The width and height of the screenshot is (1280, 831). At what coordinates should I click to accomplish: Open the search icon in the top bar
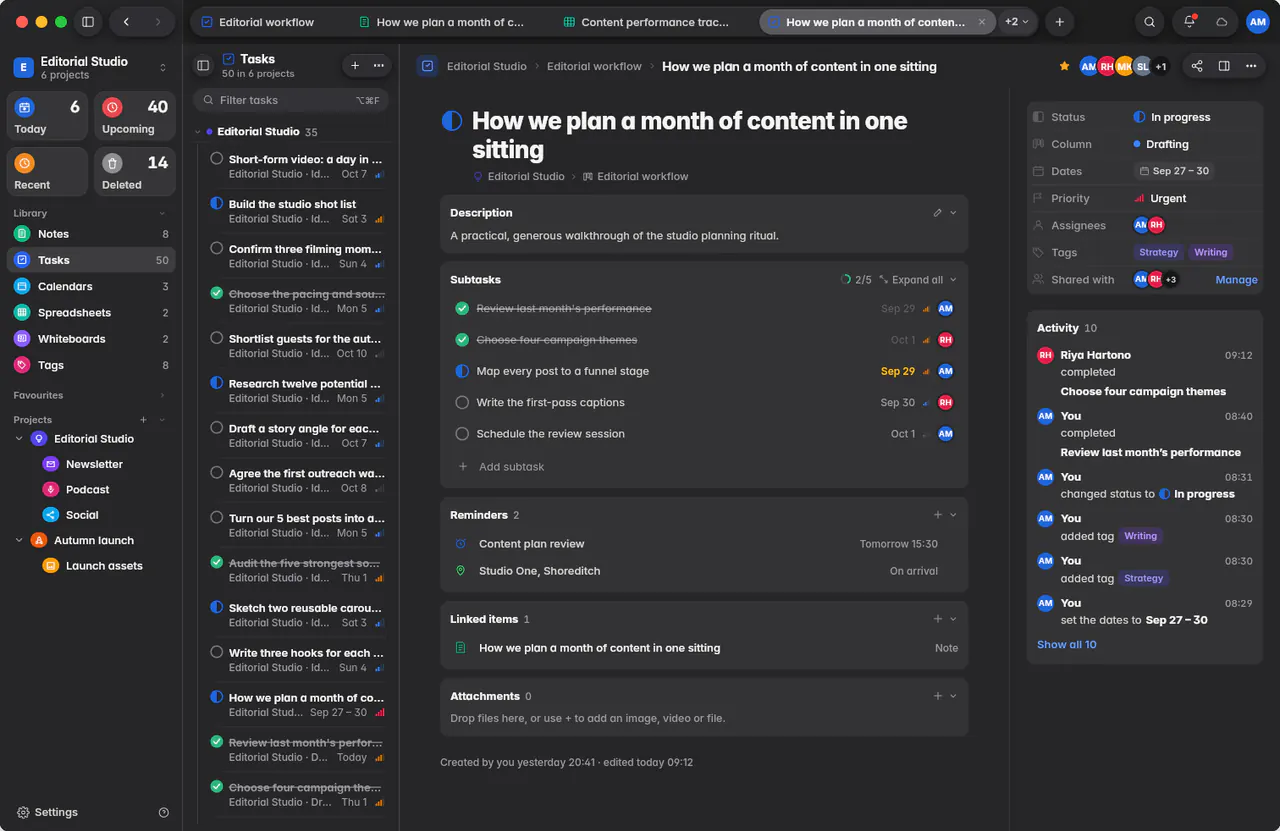(1150, 22)
